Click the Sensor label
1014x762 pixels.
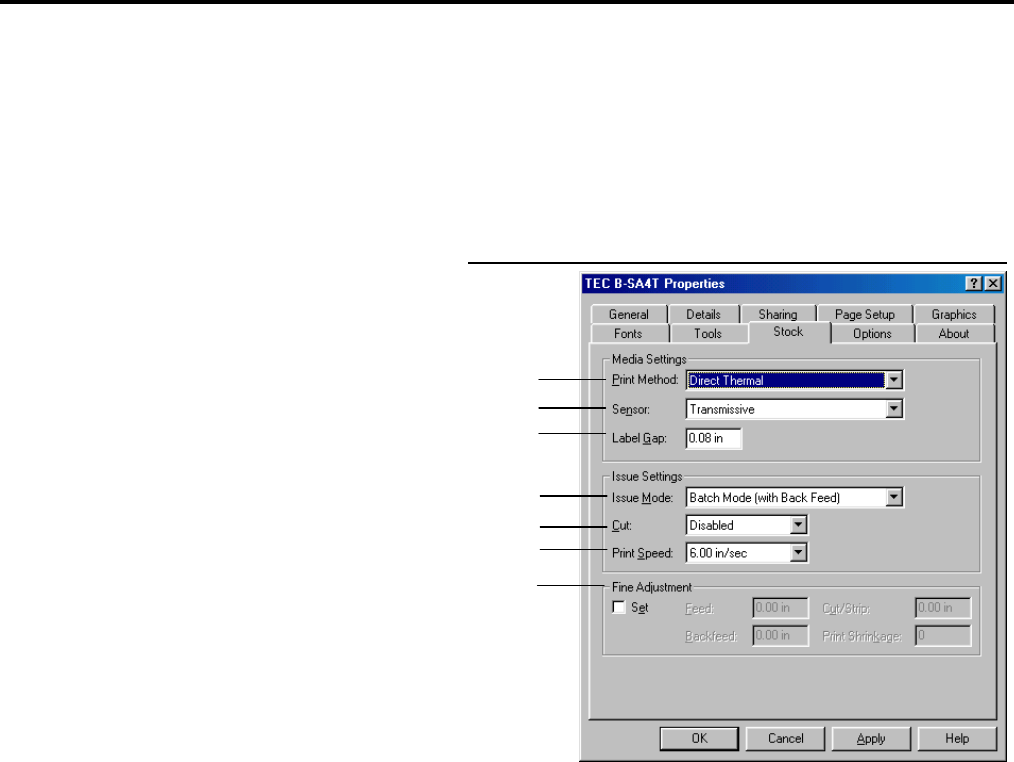[631, 409]
